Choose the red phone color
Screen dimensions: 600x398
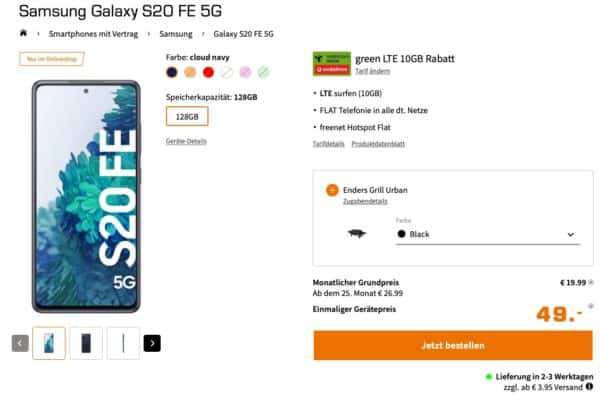[208, 72]
